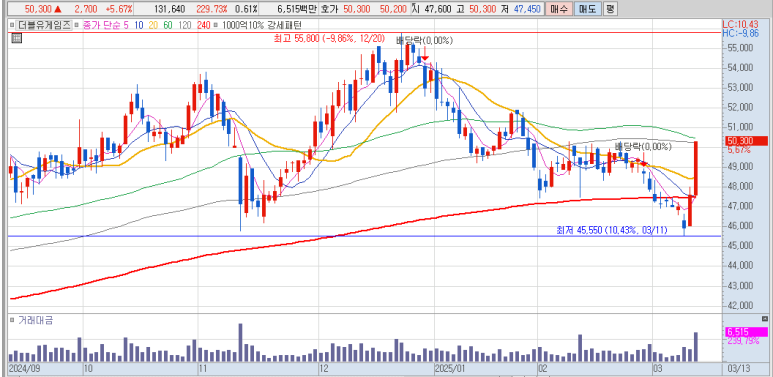Click the square marker beside 거래대금
773x377 pixels.
12,320
